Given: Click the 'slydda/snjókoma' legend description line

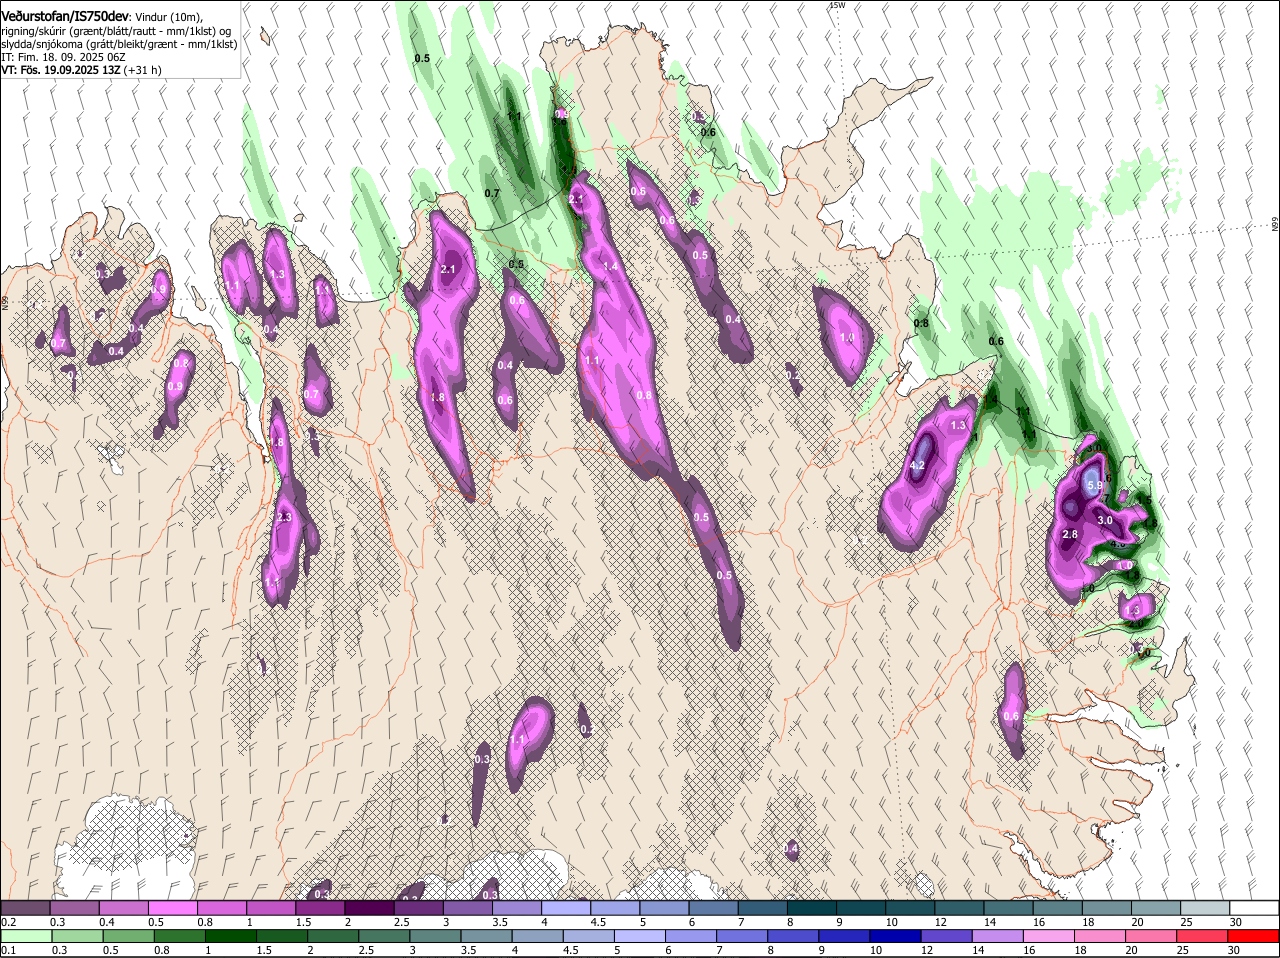Looking at the screenshot, I should tap(119, 45).
